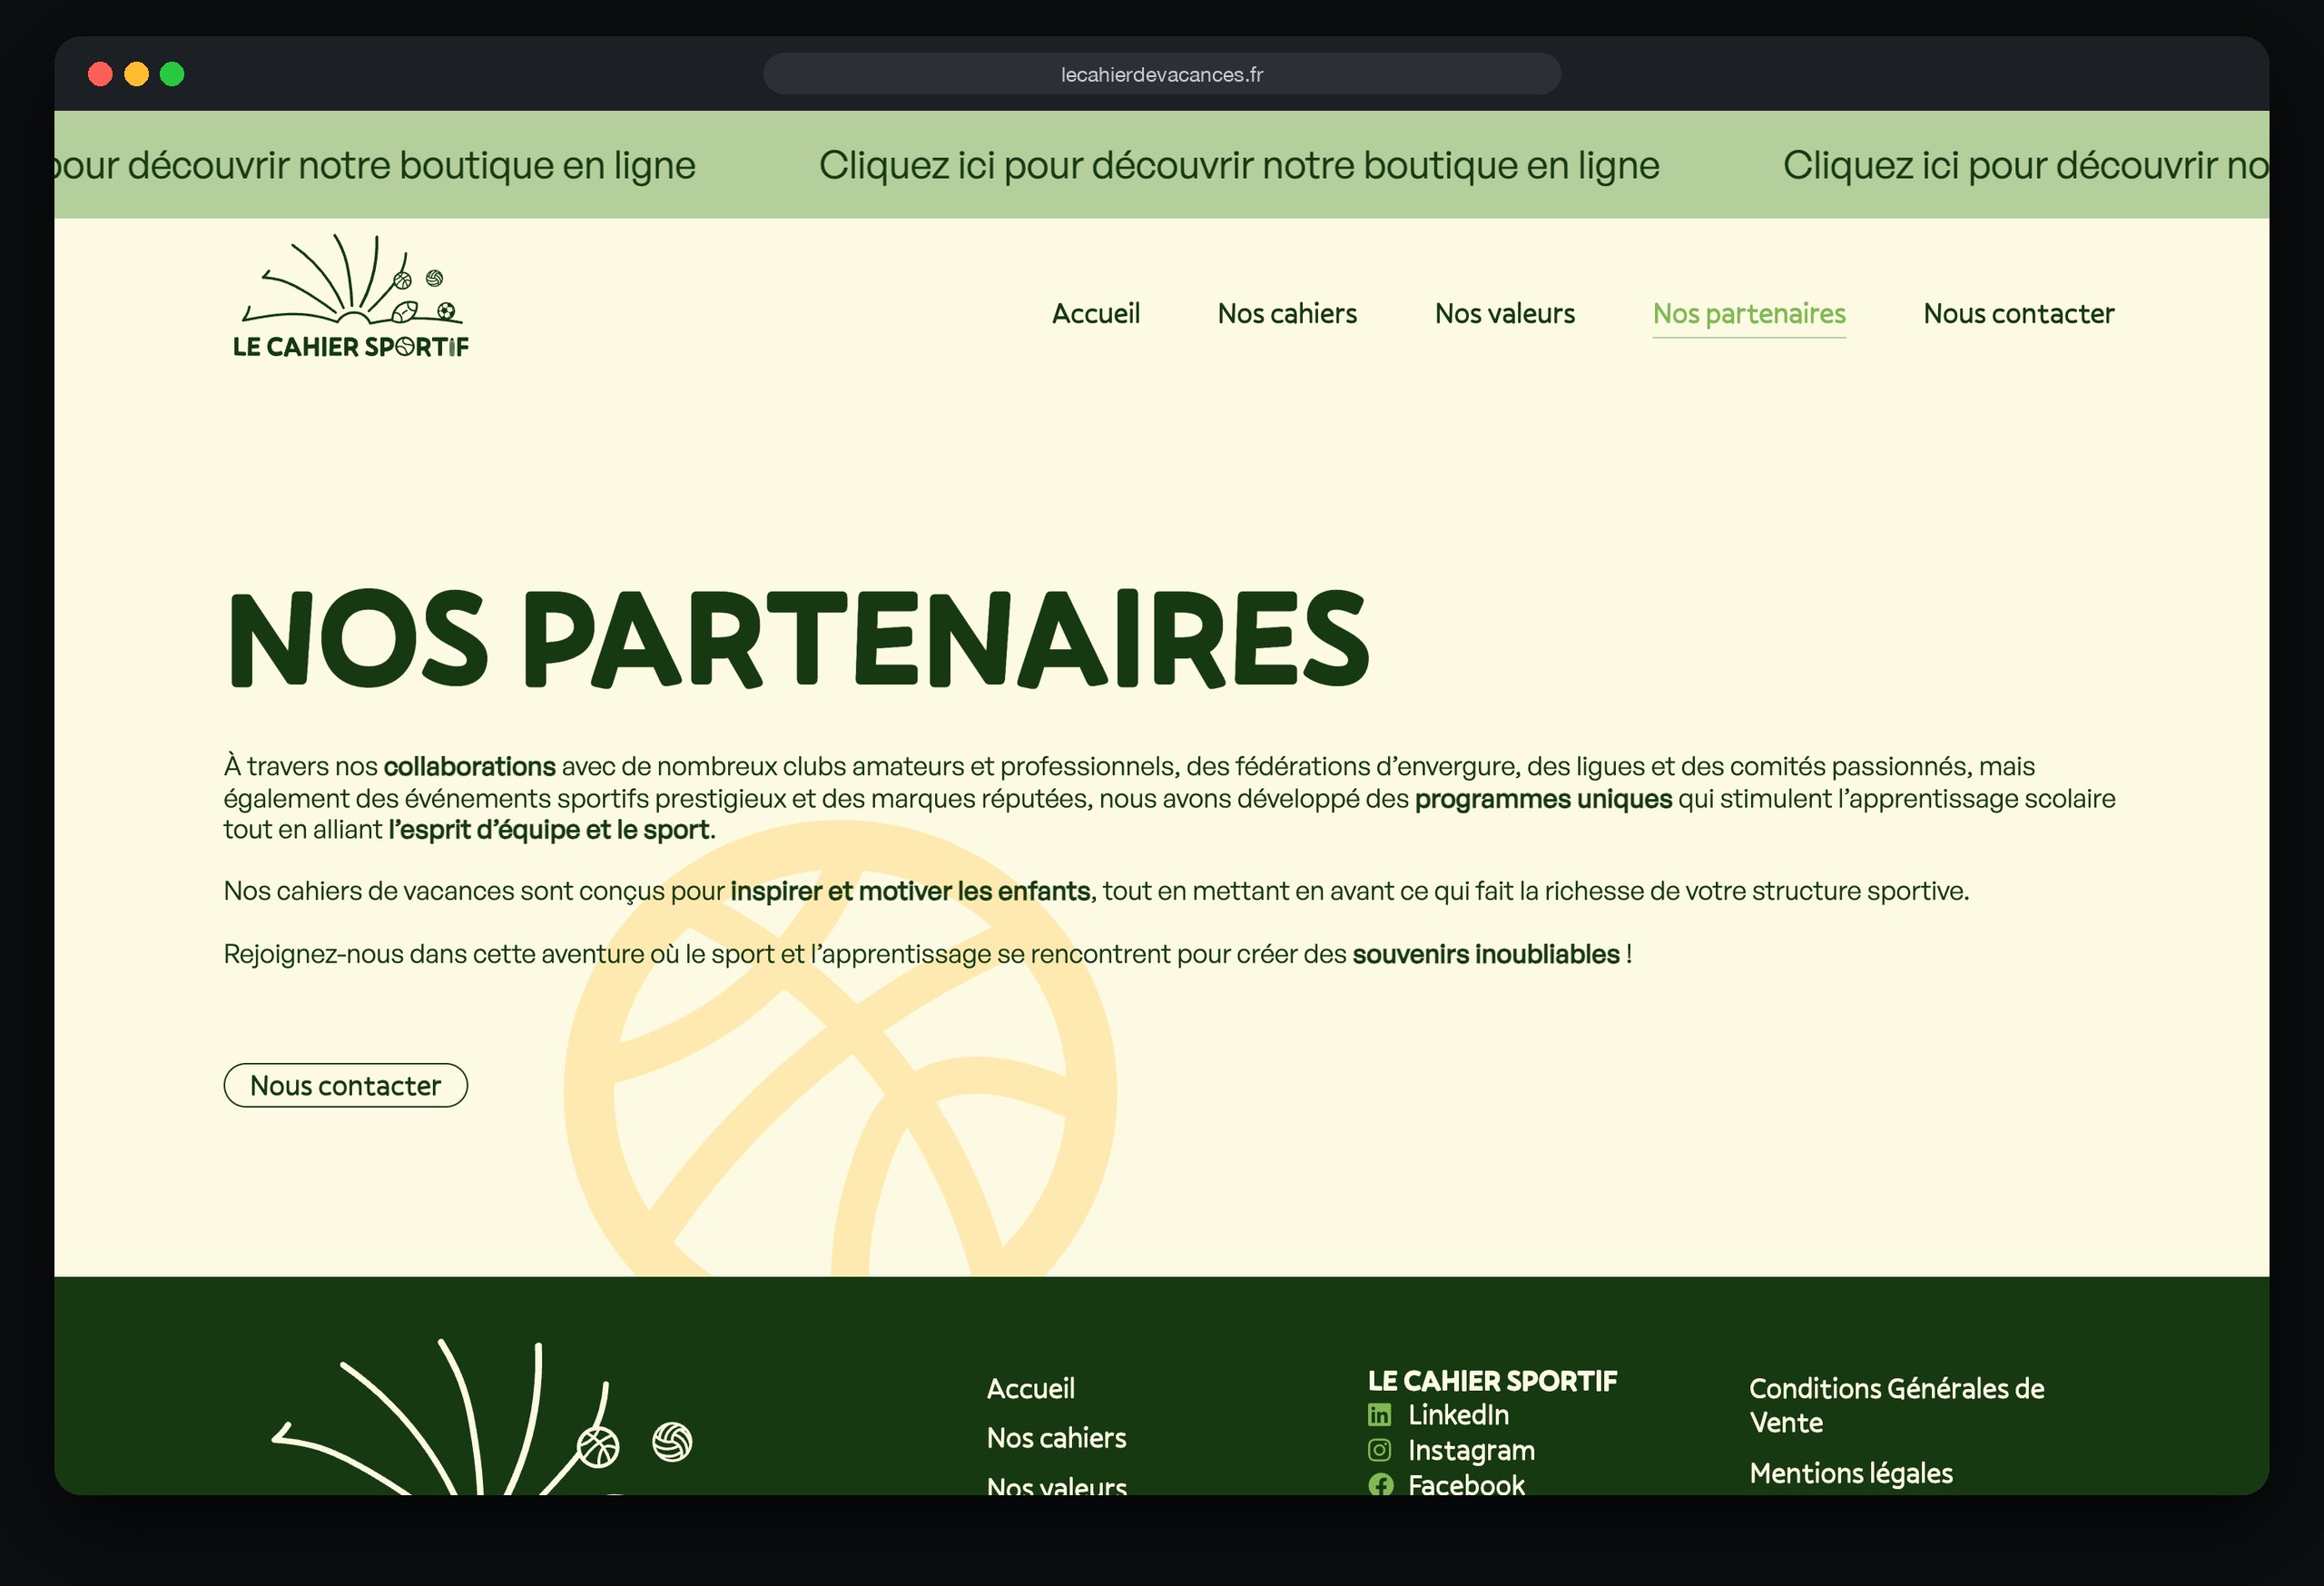Click the red window close dot
2324x1586 pixels.
[100, 74]
